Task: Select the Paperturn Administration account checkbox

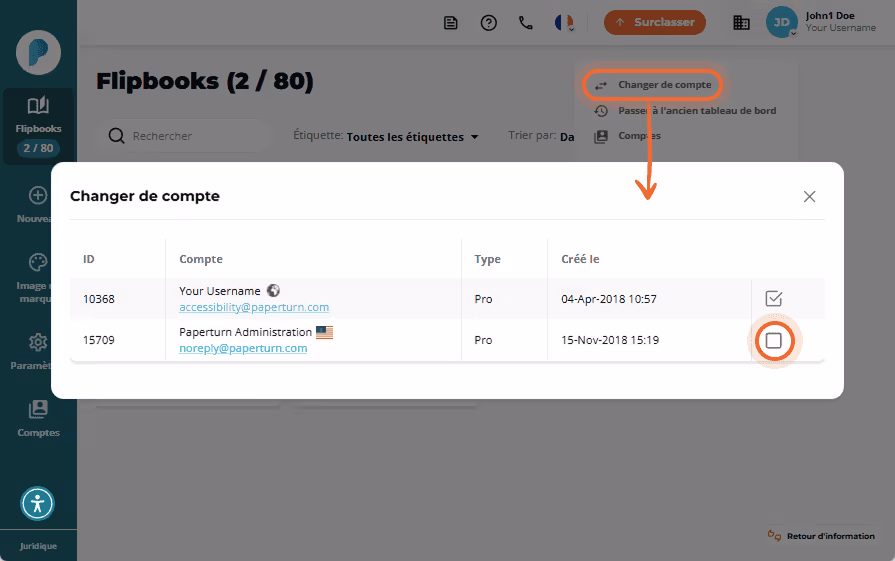Action: coord(773,341)
